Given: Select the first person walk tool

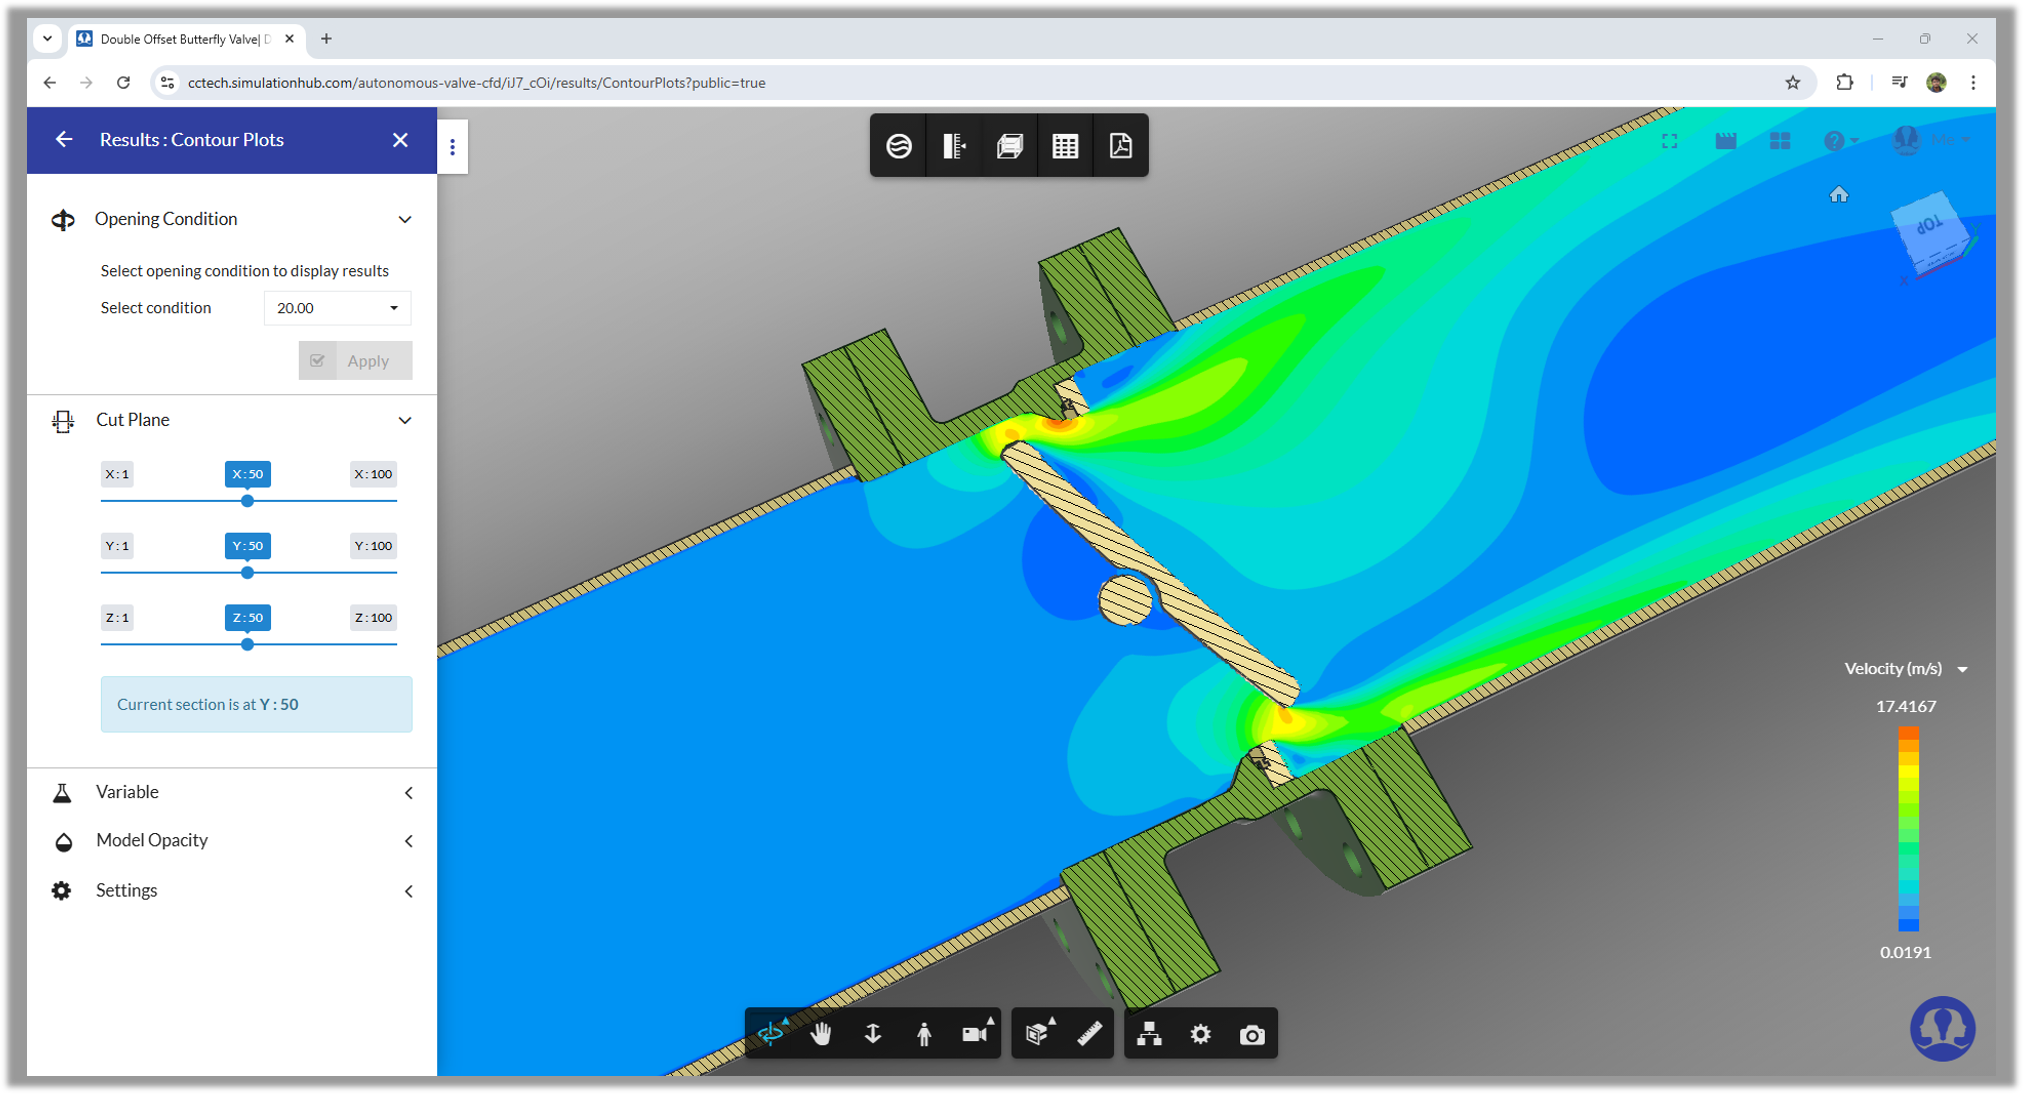Looking at the screenshot, I should pyautogui.click(x=924, y=1034).
